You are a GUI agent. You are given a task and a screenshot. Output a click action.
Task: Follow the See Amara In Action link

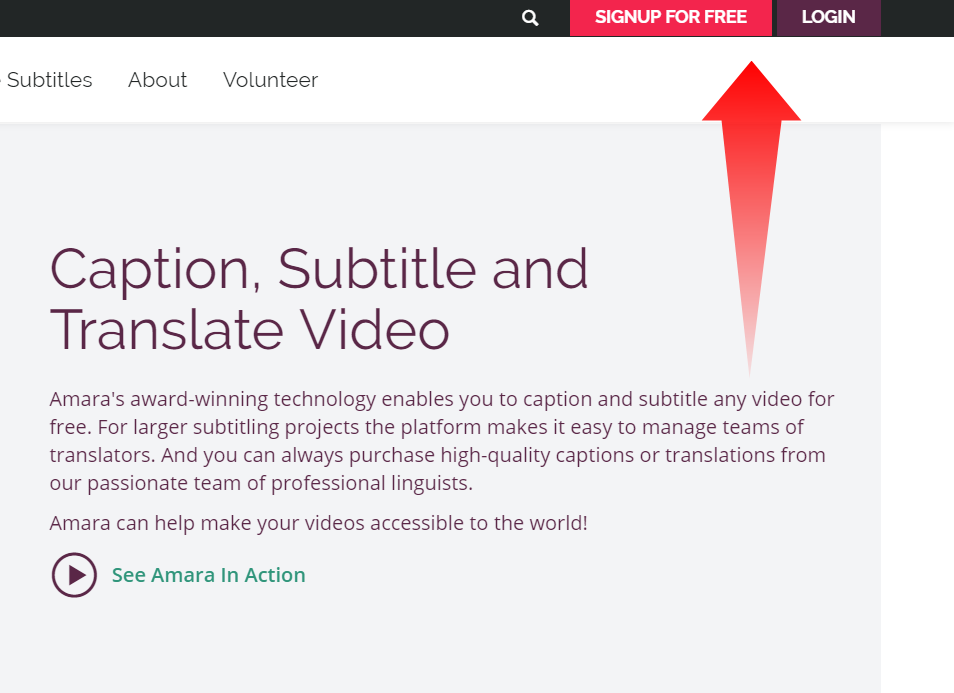209,575
